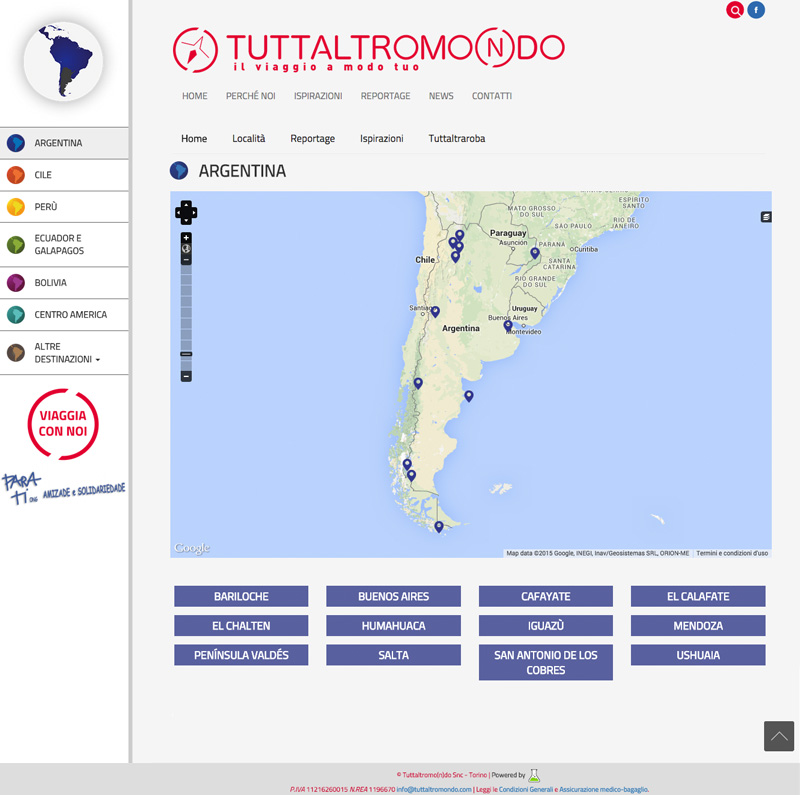
Task: Open Termini e condizioni d'uso map link
Action: (732, 553)
